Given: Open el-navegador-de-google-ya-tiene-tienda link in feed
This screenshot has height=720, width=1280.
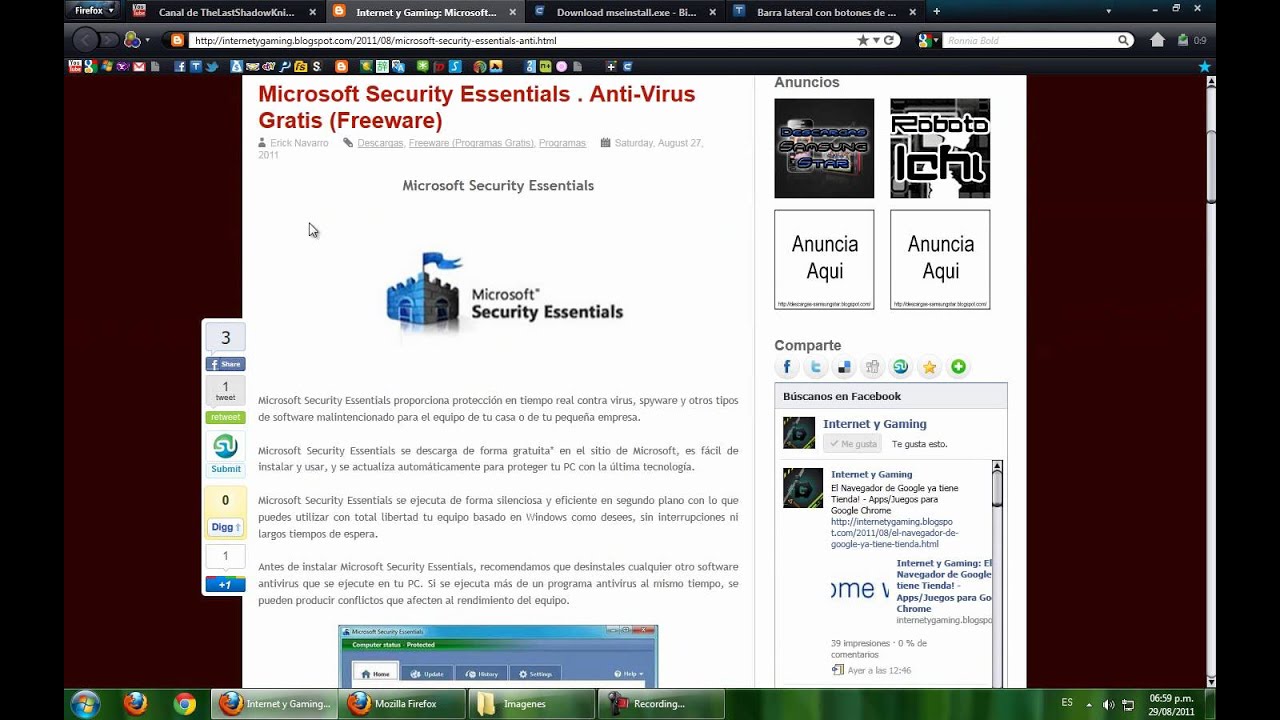Looking at the screenshot, I should (894, 533).
